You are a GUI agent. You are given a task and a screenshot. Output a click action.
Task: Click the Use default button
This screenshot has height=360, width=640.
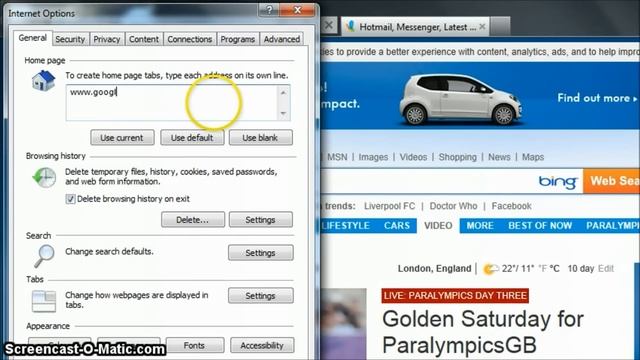click(192, 138)
